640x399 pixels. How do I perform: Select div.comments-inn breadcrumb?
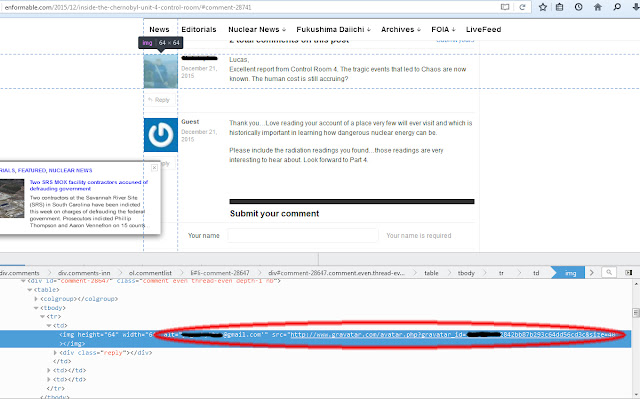[84, 273]
